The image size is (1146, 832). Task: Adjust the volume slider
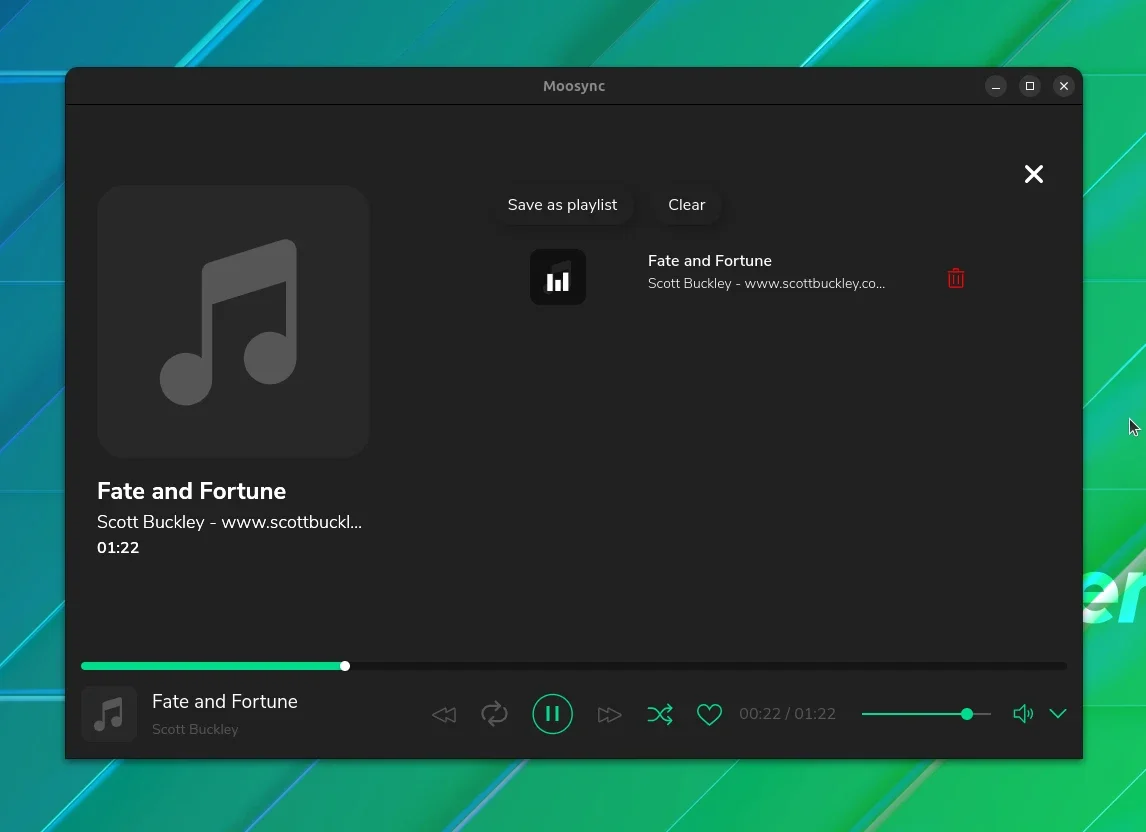[x=926, y=714]
